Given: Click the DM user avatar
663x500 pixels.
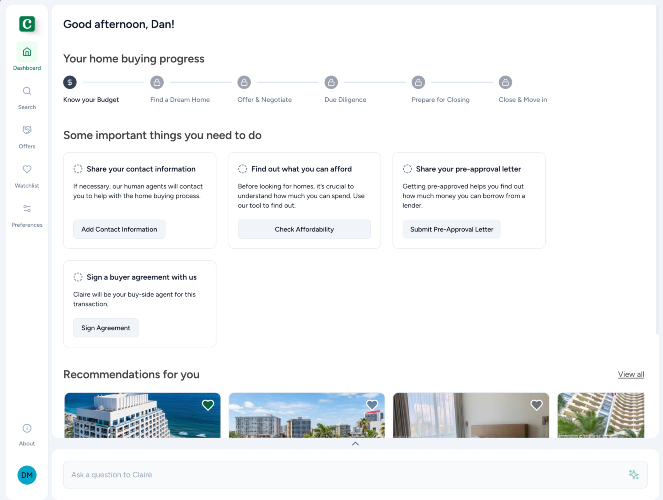Looking at the screenshot, I should (x=27, y=475).
